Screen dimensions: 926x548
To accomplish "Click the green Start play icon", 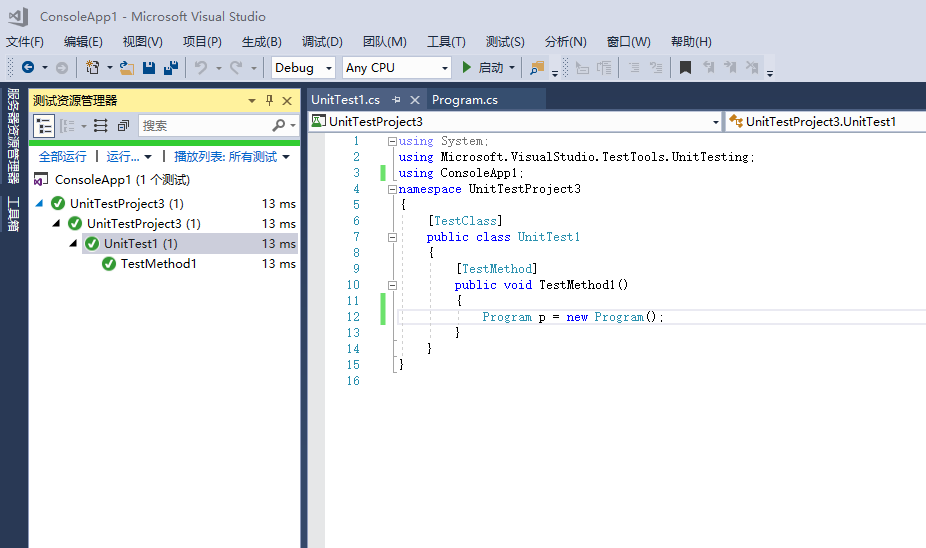I will point(467,67).
